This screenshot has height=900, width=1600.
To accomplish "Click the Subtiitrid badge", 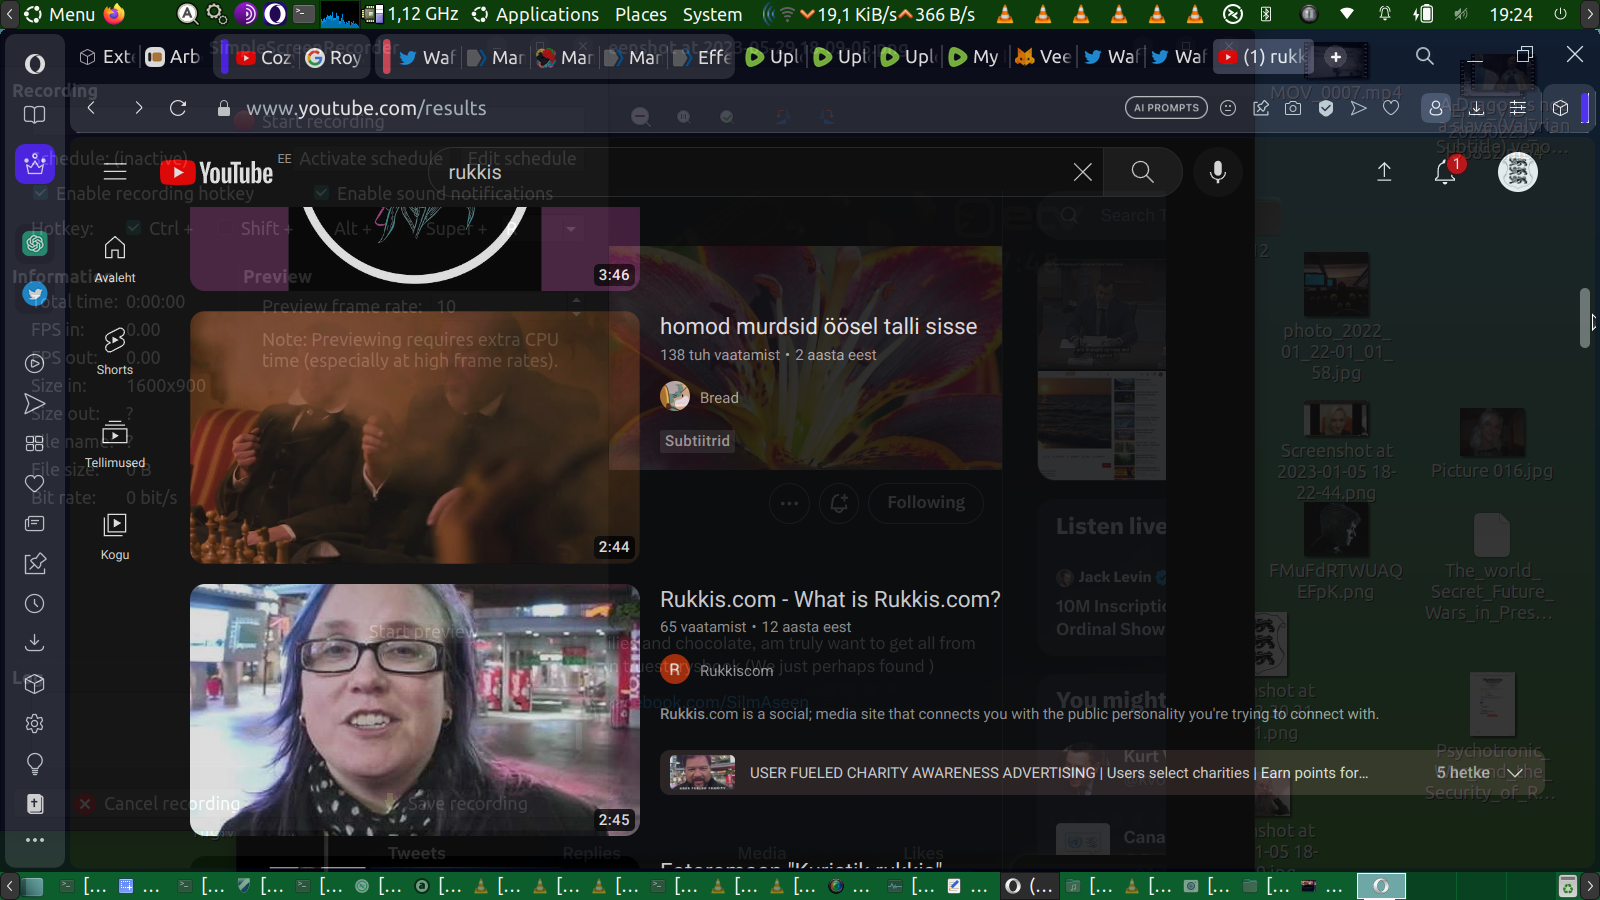I will click(697, 441).
